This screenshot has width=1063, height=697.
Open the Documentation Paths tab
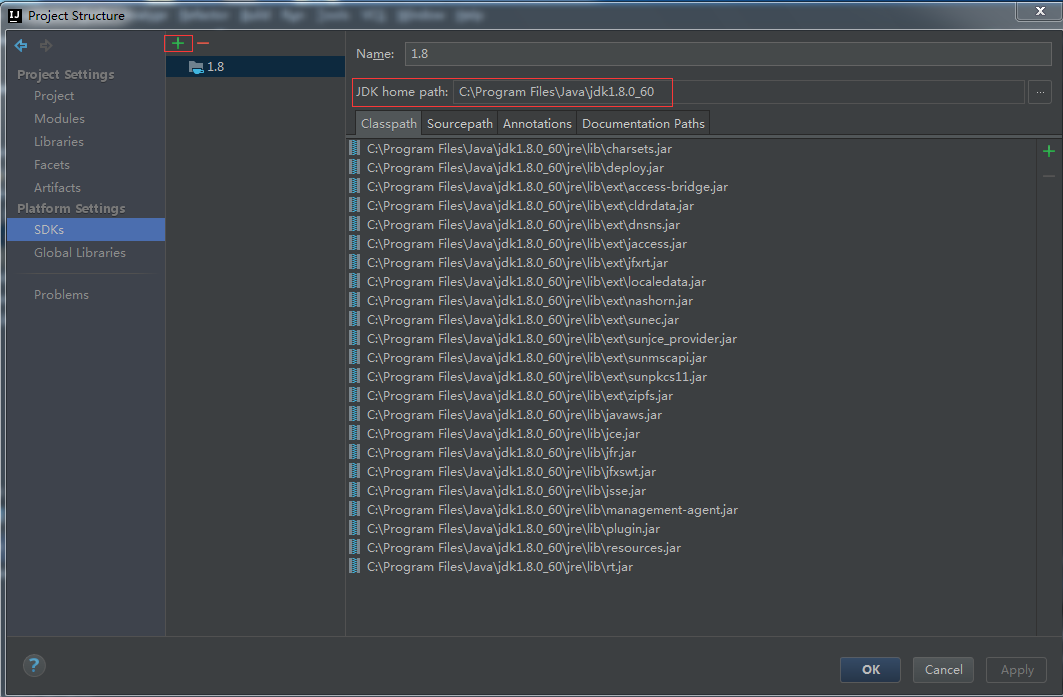[x=643, y=123]
